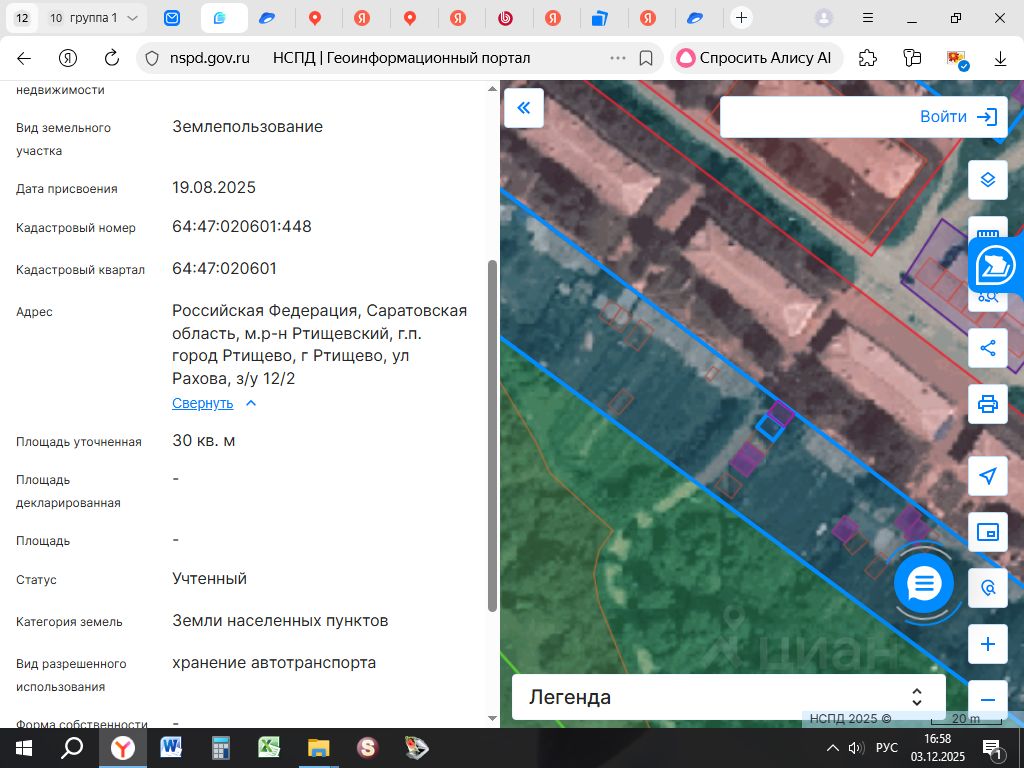Viewport: 1024px width, 768px height.
Task: Switch to the tab with the red circle icon
Action: pyautogui.click(x=505, y=18)
